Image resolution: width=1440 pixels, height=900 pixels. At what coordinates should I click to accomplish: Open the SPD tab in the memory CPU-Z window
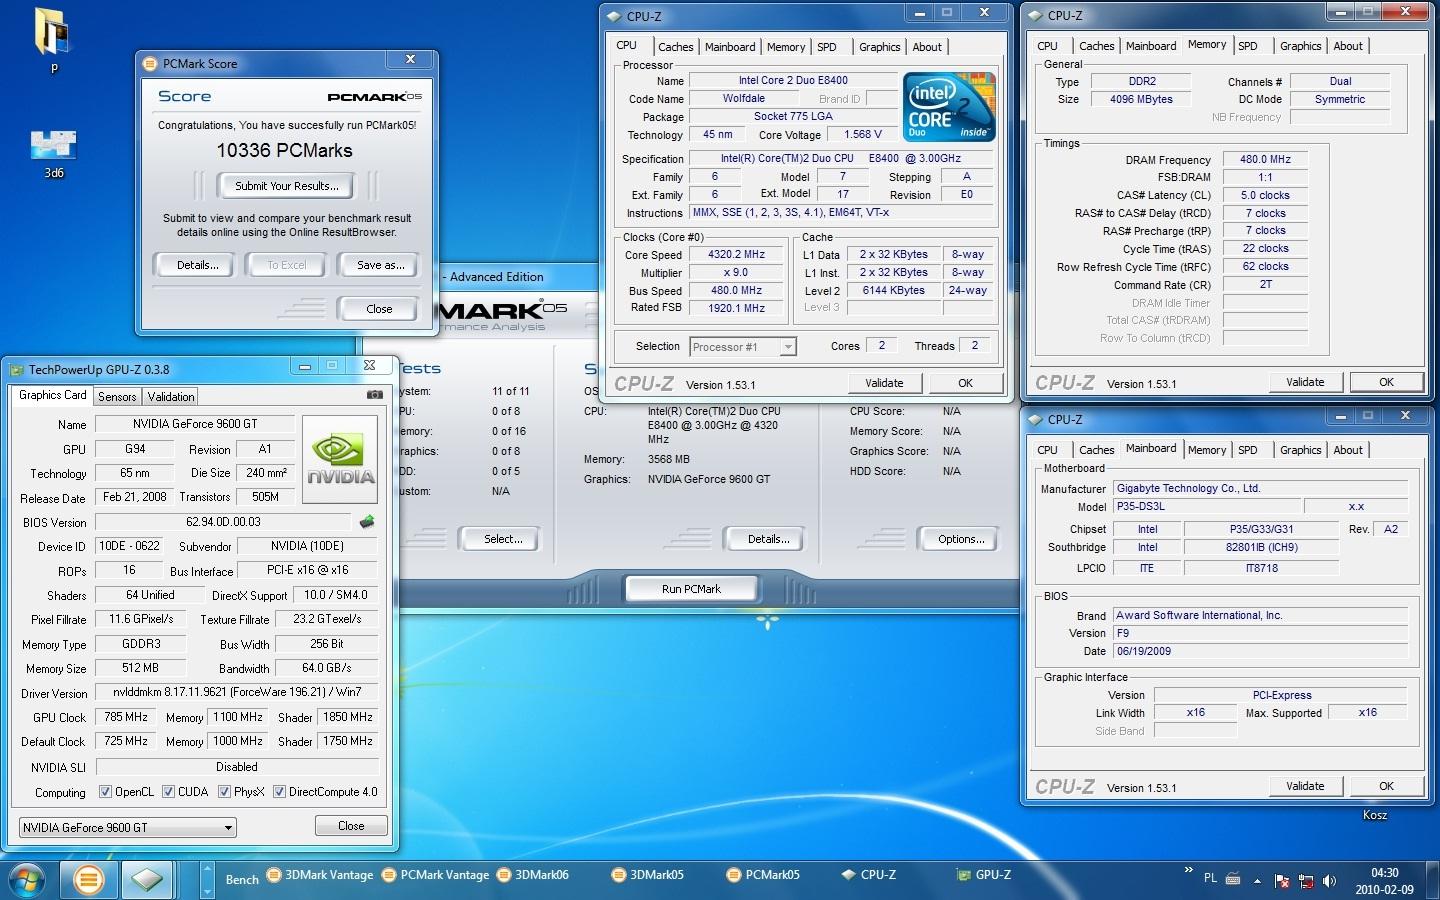tap(1247, 46)
